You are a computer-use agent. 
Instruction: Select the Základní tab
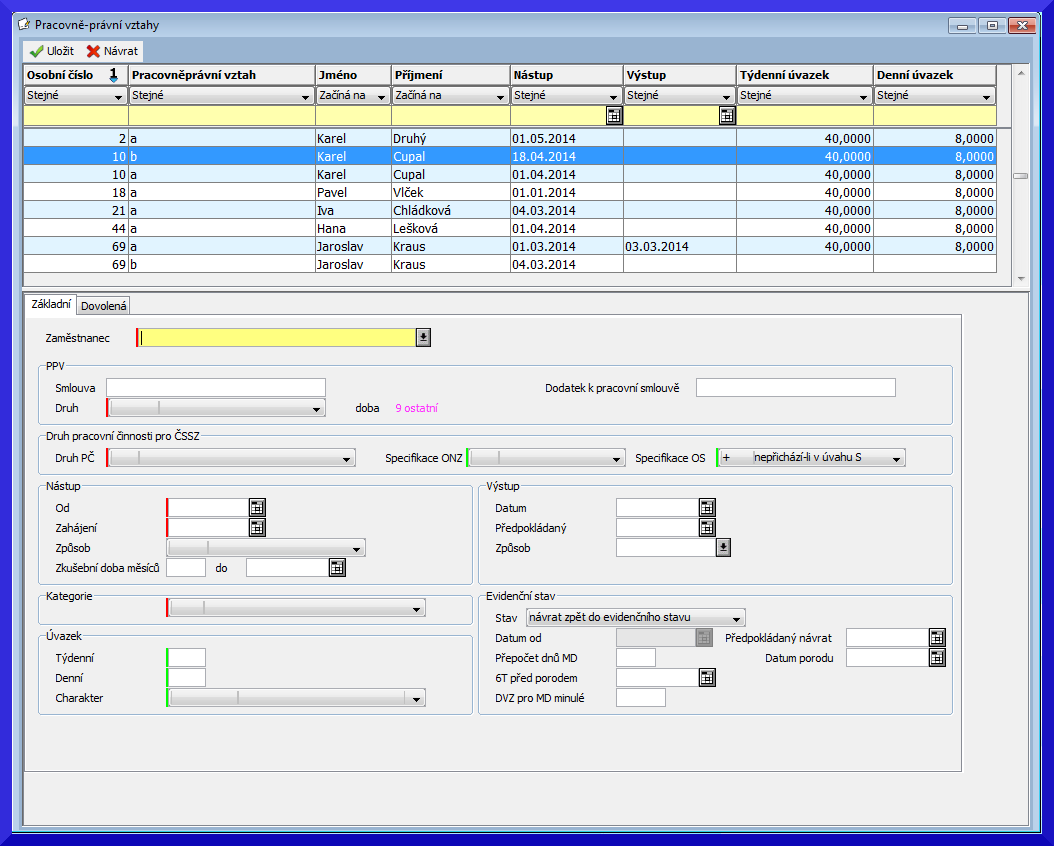pyautogui.click(x=51, y=305)
